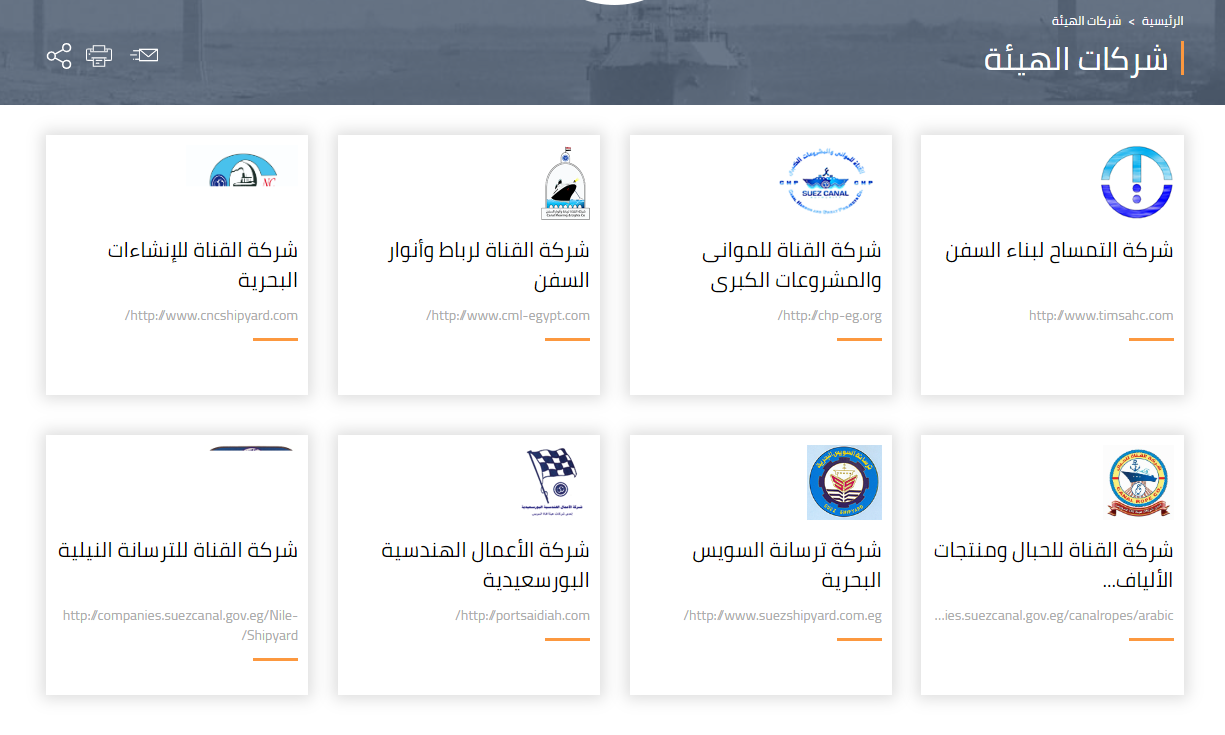Click the Canal Mooring and Lights ship logo
The image size is (1225, 735).
point(566,184)
